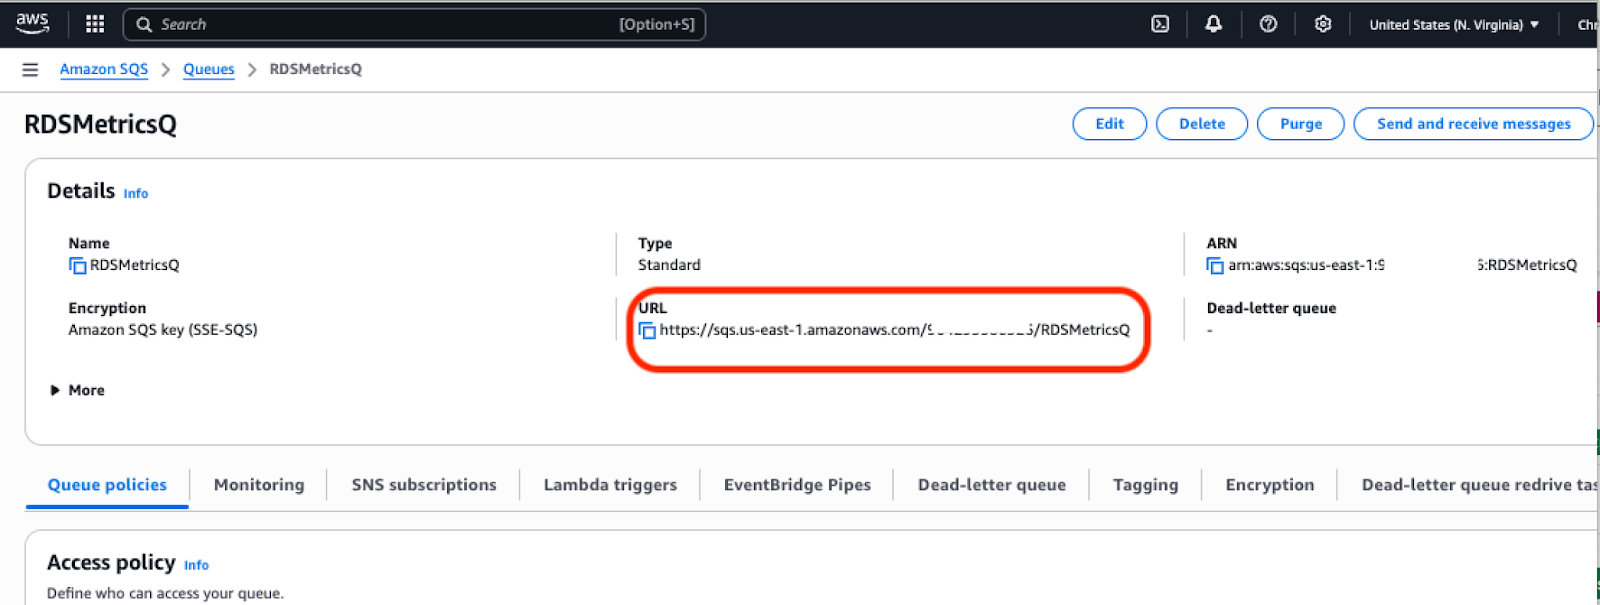Copy the queue name RDSMetricsQ

tap(77, 265)
